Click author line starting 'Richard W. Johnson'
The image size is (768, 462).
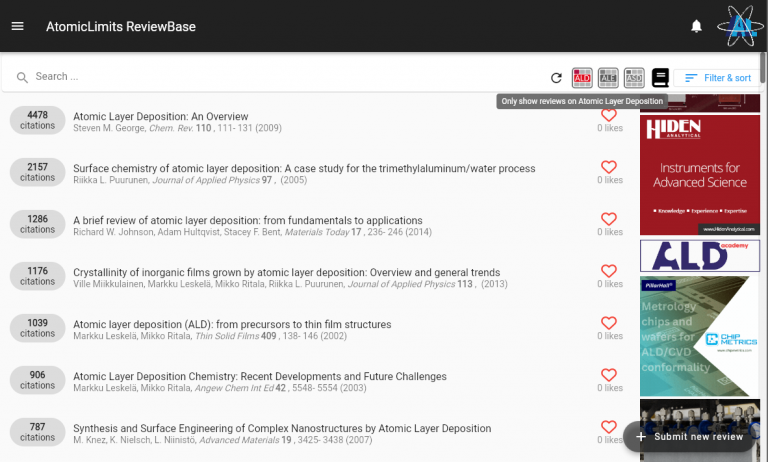point(252,232)
